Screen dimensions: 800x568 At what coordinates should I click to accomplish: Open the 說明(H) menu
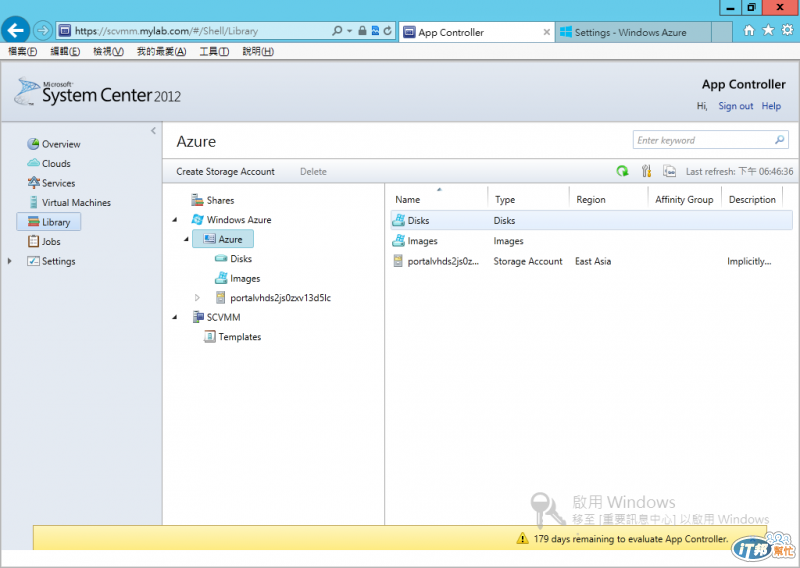[x=258, y=52]
